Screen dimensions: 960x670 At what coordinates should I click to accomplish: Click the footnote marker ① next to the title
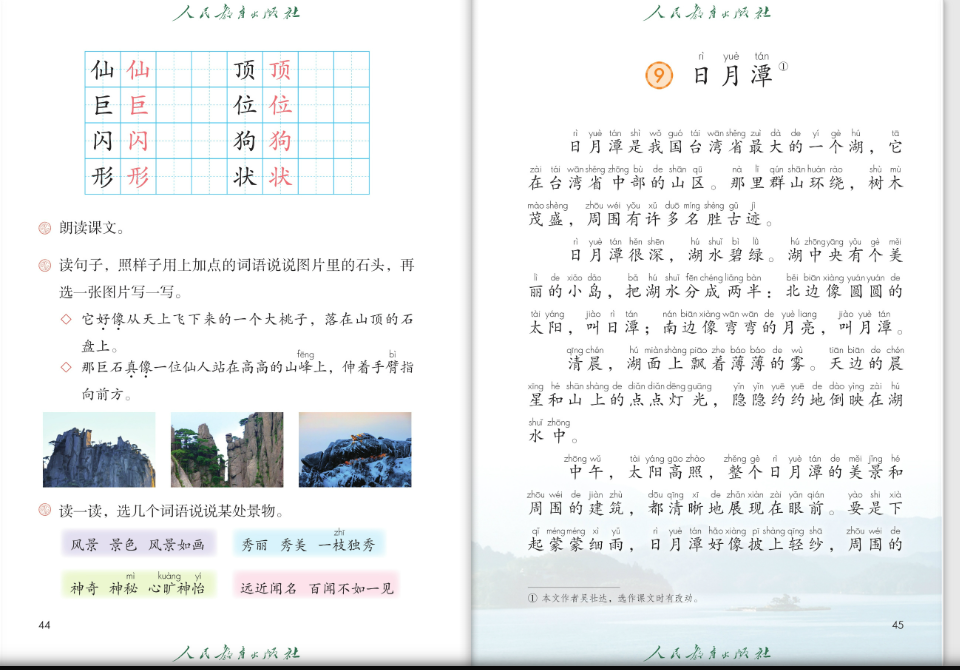pyautogui.click(x=783, y=66)
